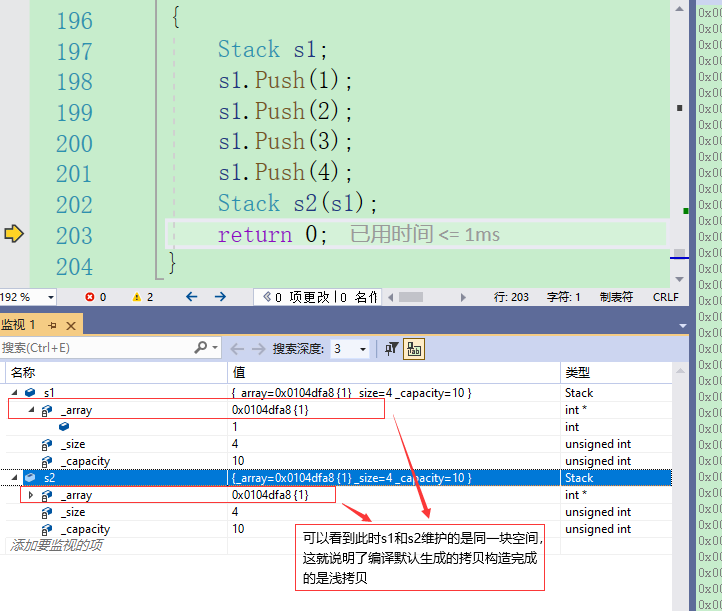Click 添加要监视的项 to add watch item
The height and width of the screenshot is (611, 722).
[x=56, y=546]
